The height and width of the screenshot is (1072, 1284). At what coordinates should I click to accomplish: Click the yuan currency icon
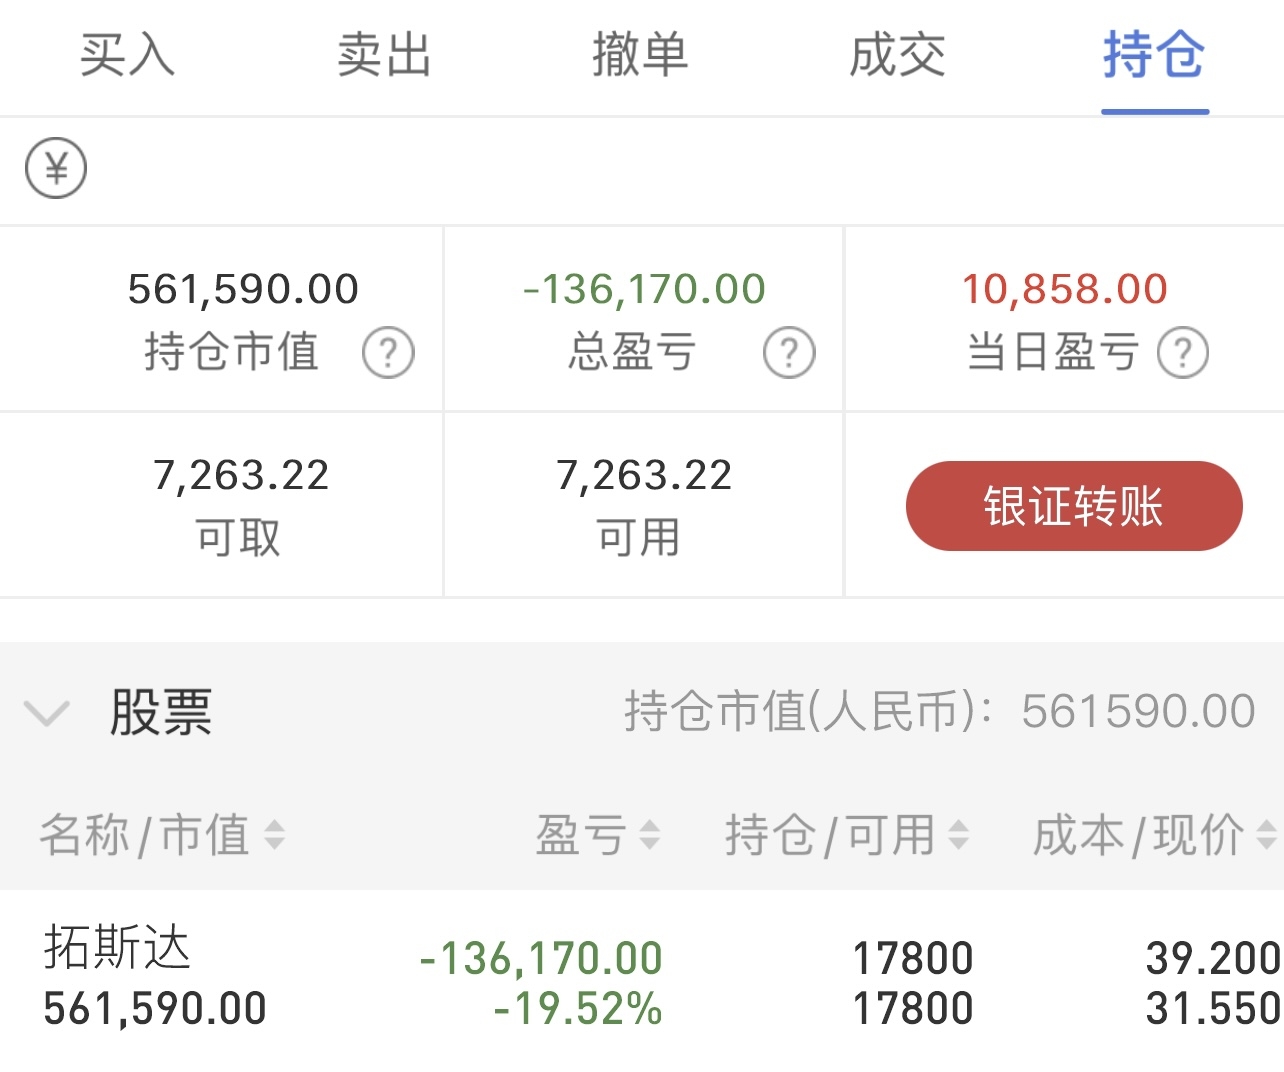56,168
